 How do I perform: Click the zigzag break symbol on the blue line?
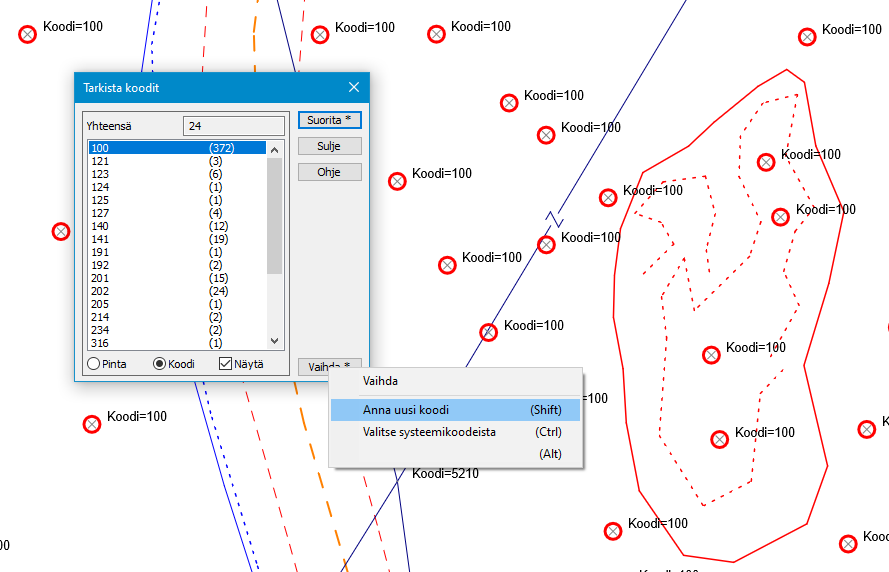(554, 218)
